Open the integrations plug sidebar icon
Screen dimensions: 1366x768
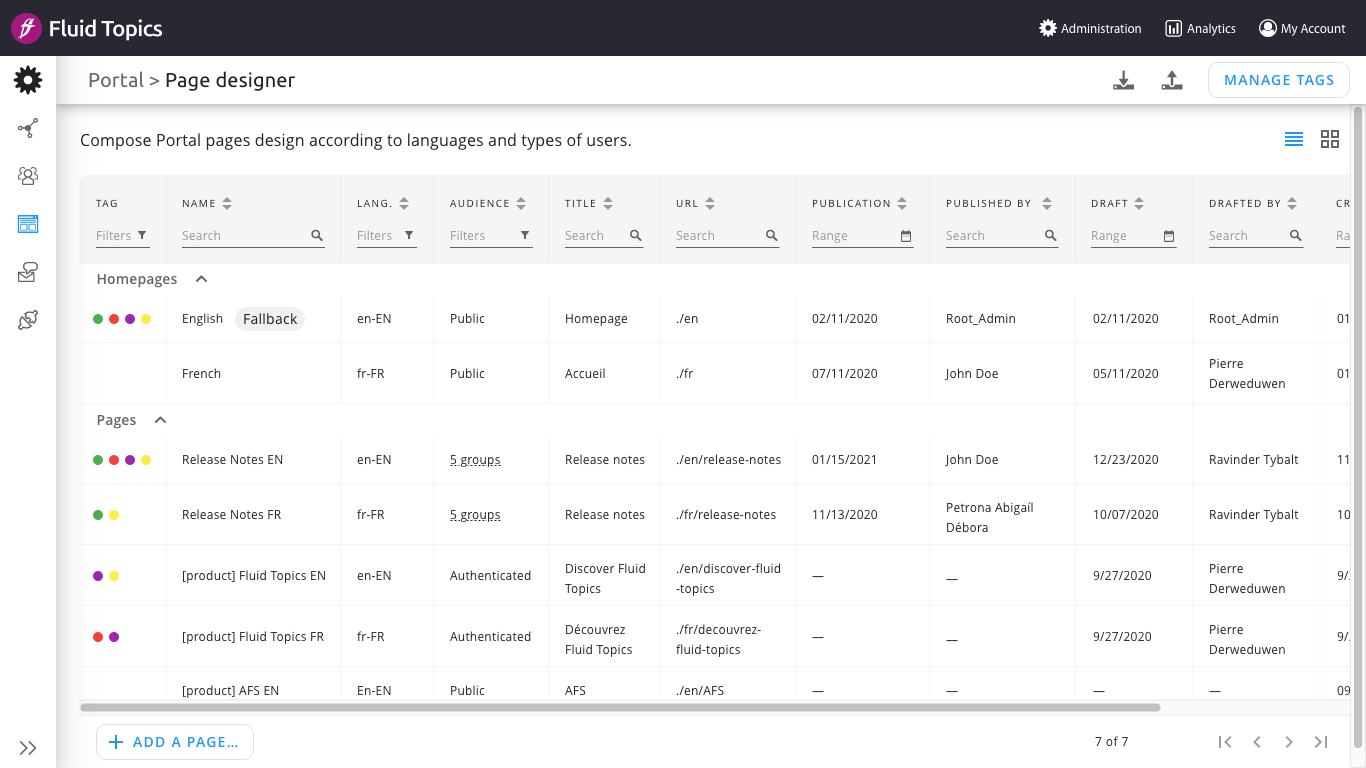(x=28, y=320)
